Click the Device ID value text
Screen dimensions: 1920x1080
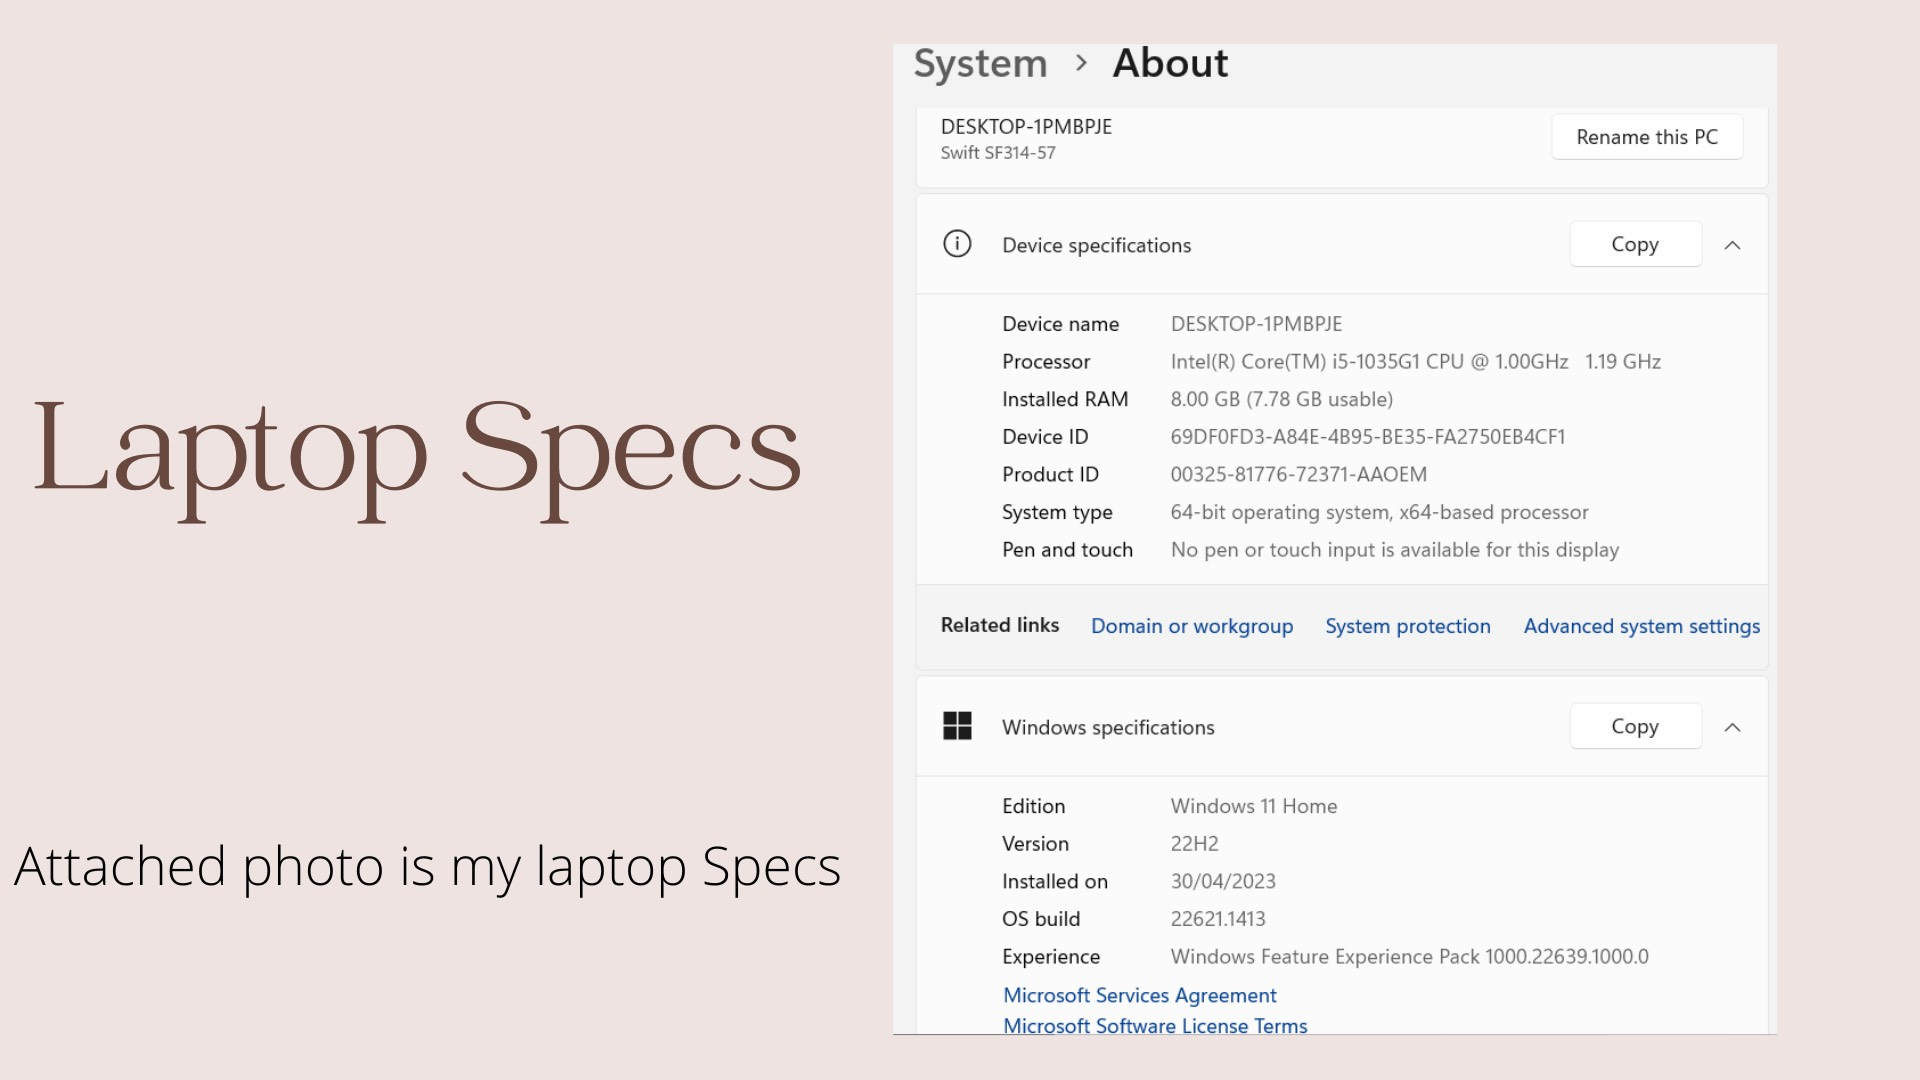[1367, 437]
